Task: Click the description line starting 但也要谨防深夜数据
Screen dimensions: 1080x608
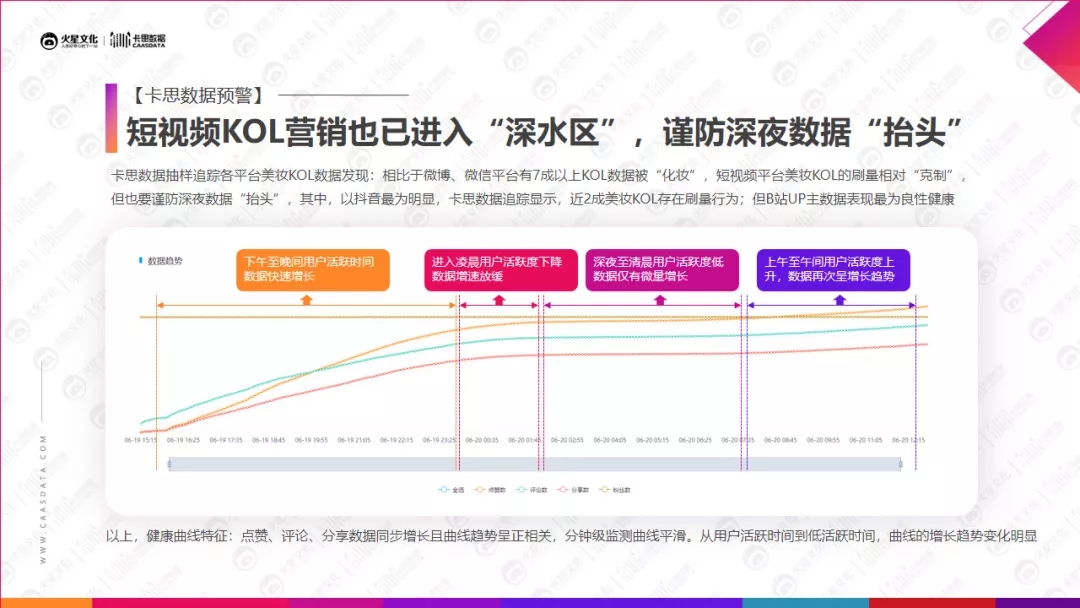Action: [533, 200]
